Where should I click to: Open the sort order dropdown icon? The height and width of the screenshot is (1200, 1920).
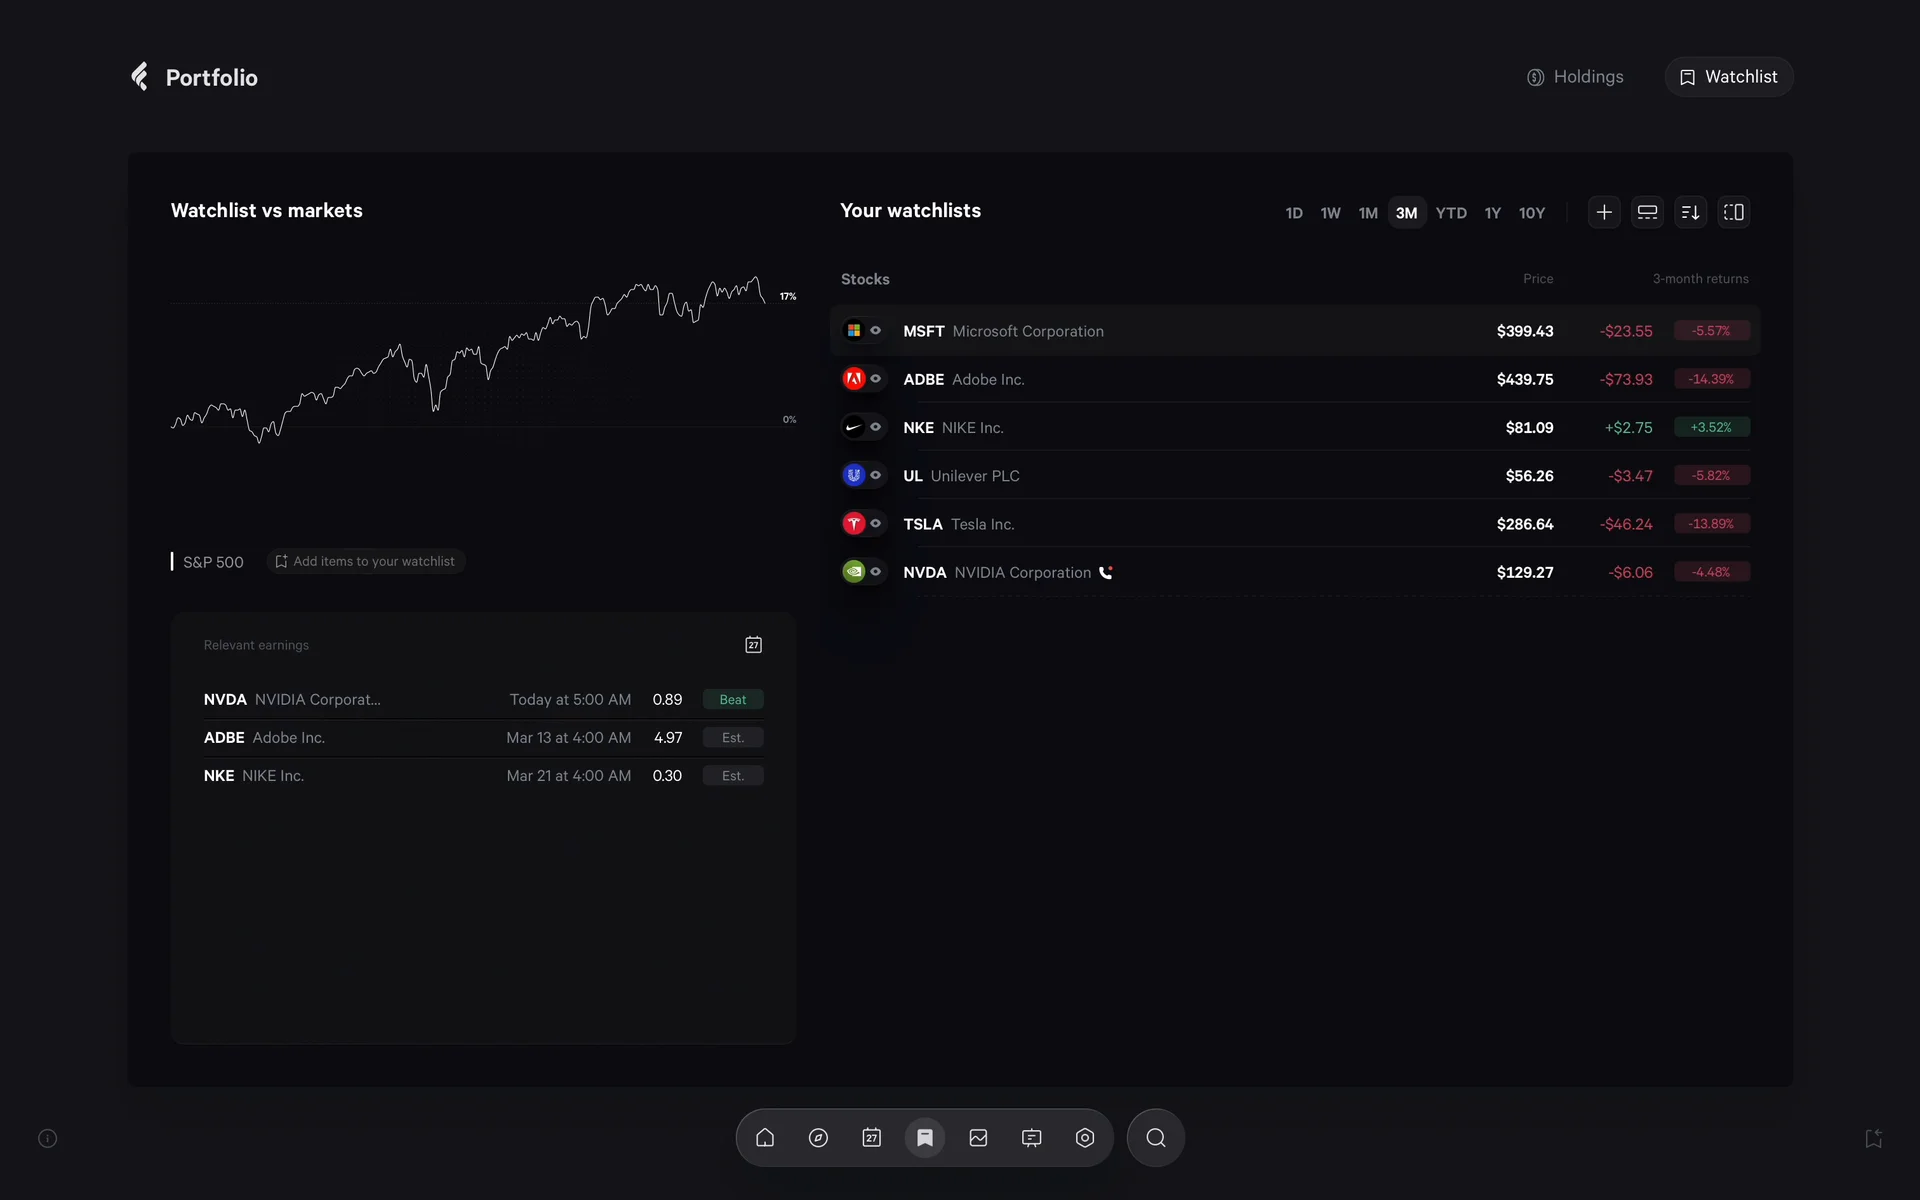coord(1690,212)
